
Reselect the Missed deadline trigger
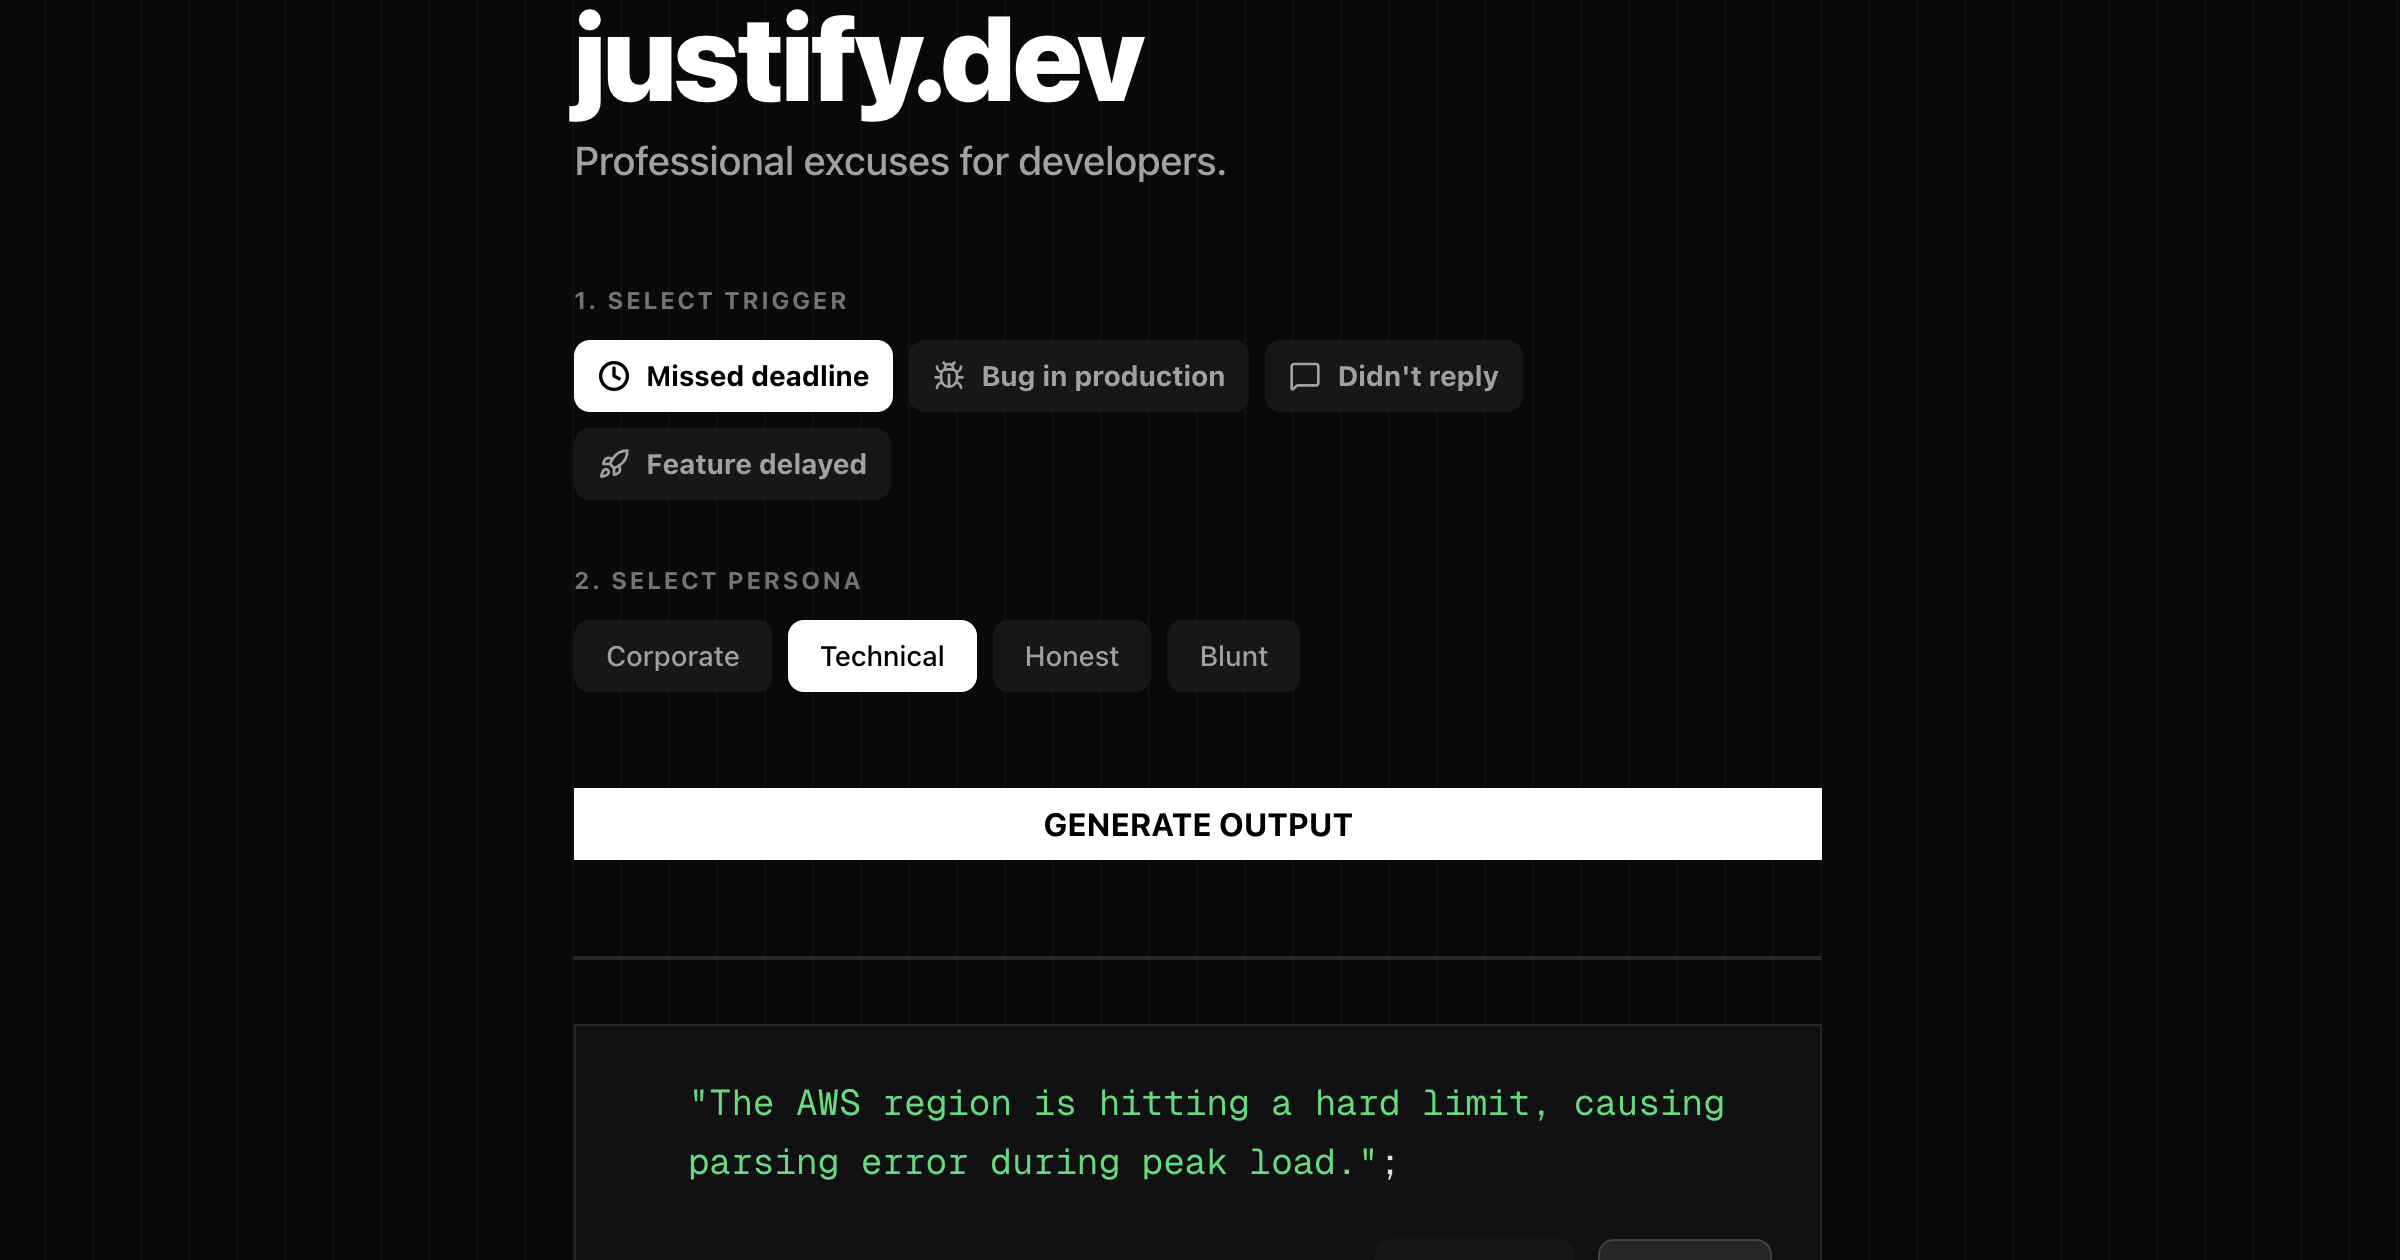pyautogui.click(x=733, y=376)
